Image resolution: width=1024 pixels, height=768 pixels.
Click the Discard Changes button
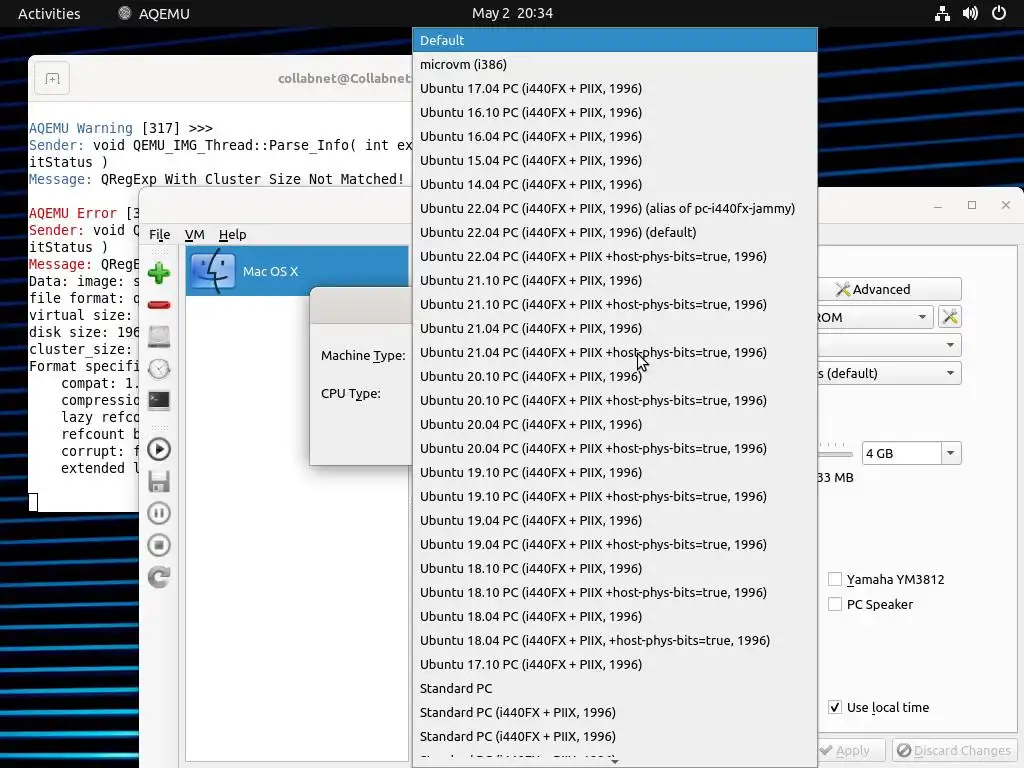pyautogui.click(x=953, y=750)
